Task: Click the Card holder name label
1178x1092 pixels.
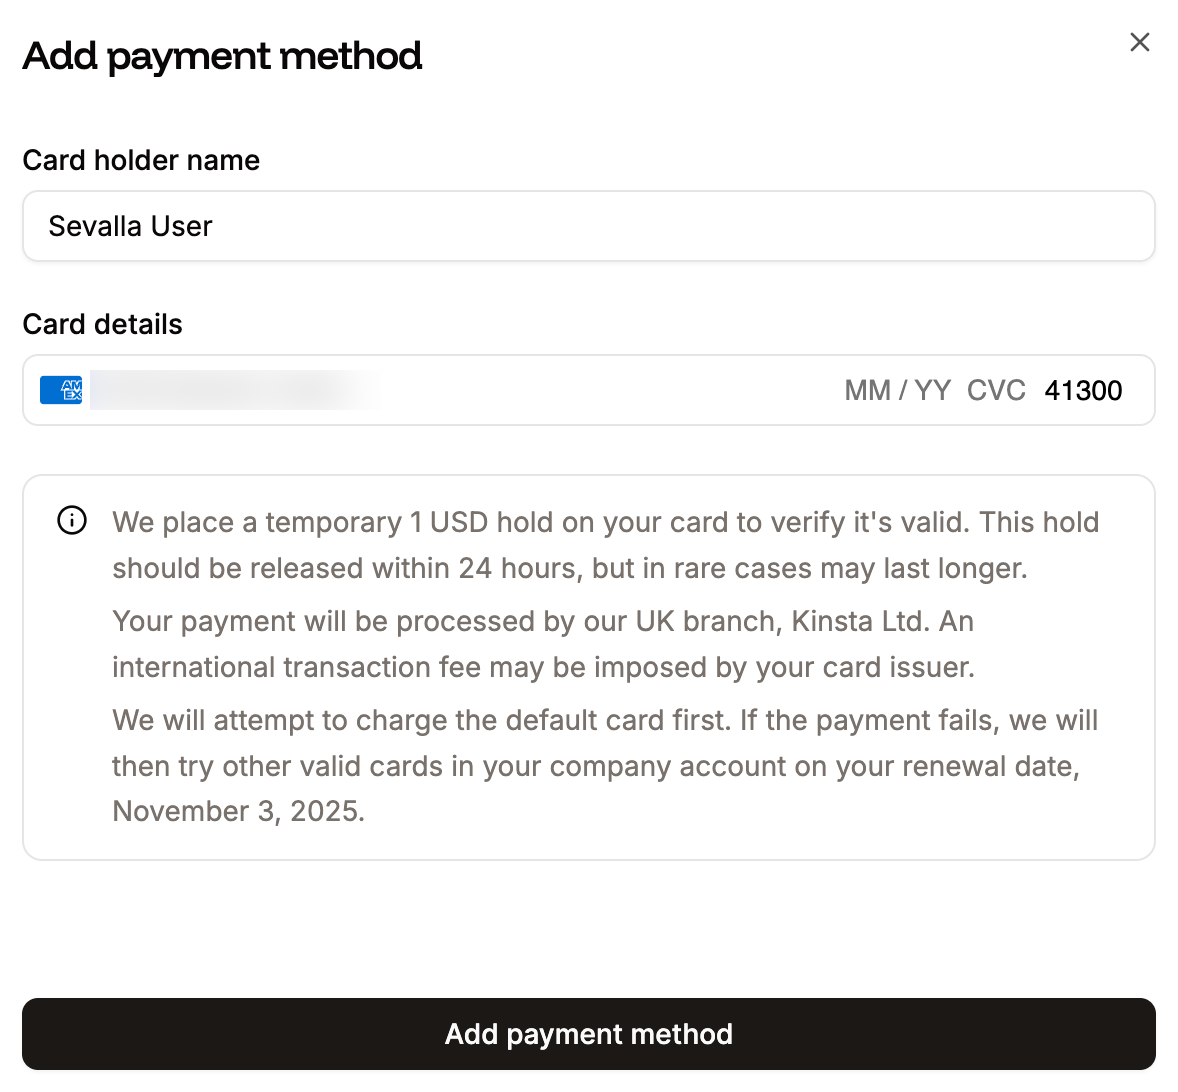Action: tap(141, 160)
